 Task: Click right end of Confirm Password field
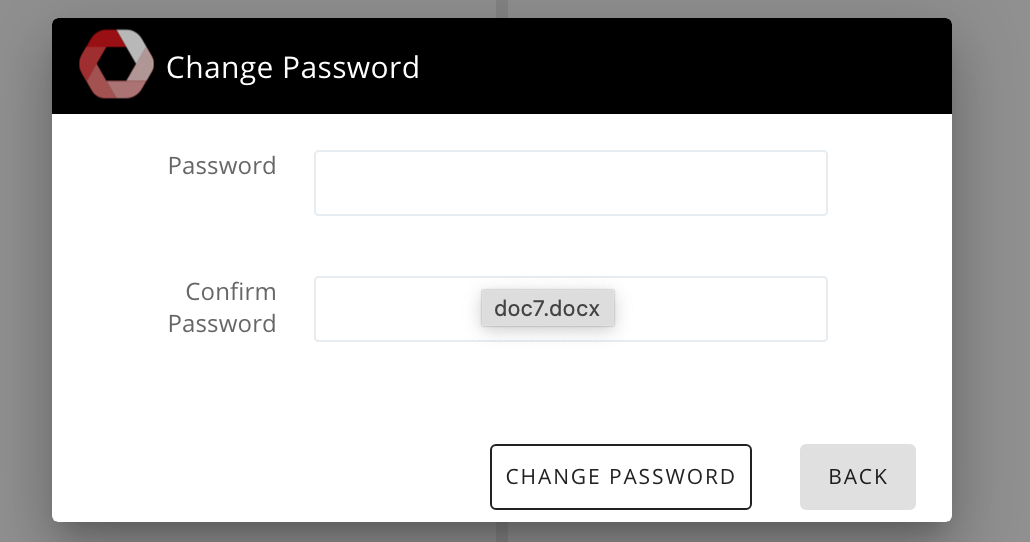coord(813,309)
